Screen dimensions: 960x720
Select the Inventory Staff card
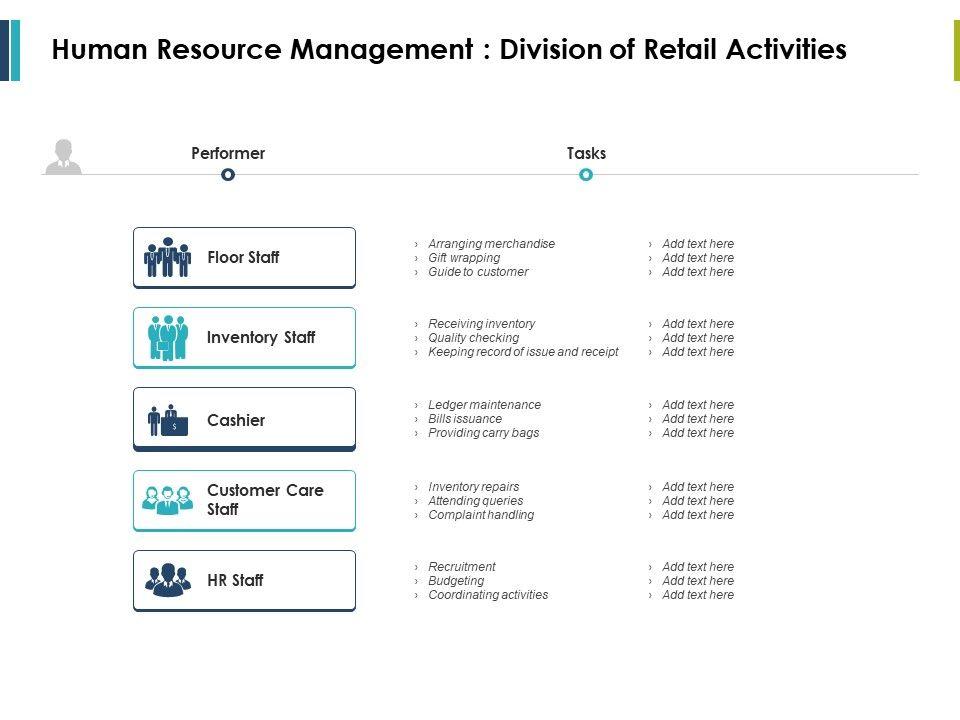click(244, 338)
